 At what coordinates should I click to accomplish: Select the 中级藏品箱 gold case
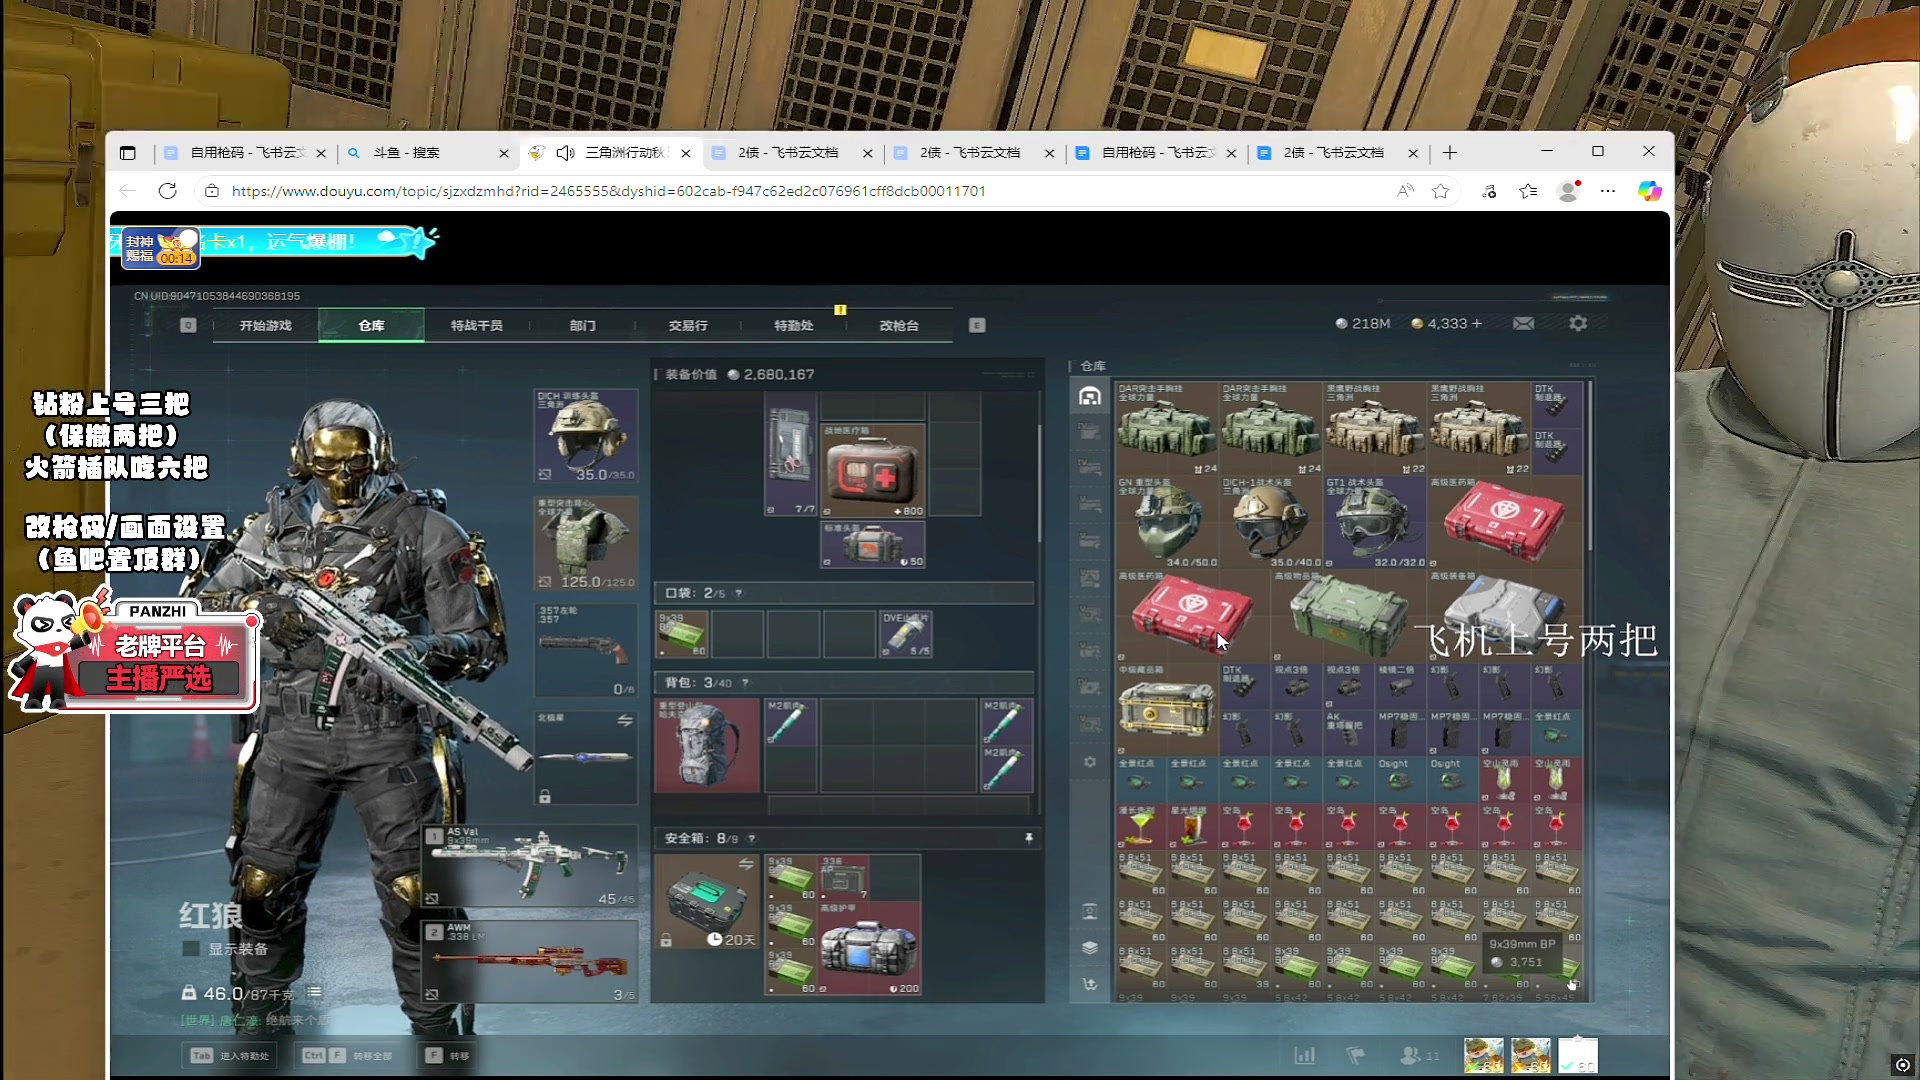[x=1166, y=709]
